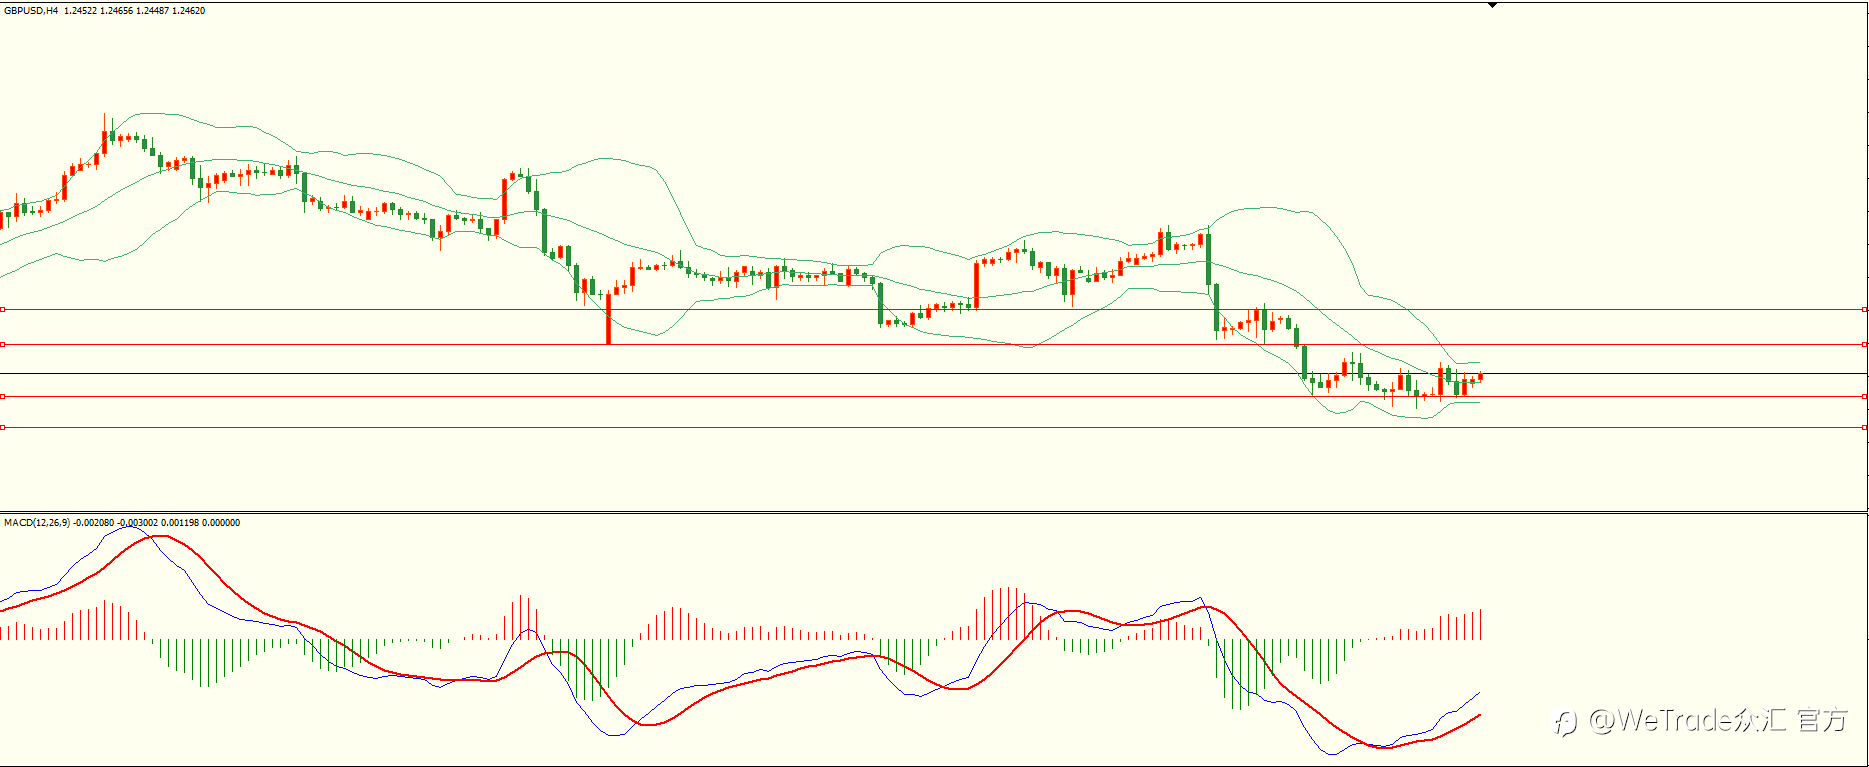This screenshot has width=1869, height=767.
Task: Select the lowest red horizontal line
Action: pyautogui.click(x=934, y=428)
